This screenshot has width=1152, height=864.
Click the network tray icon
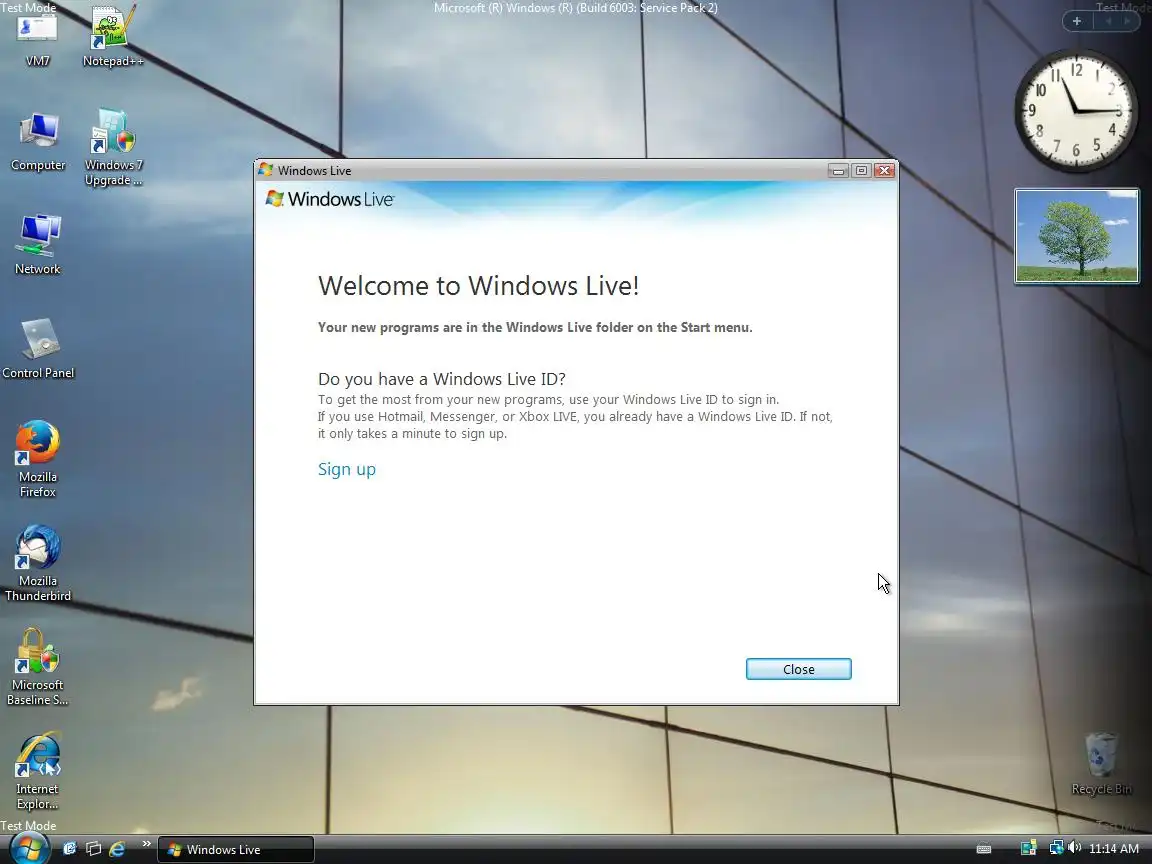tap(1056, 849)
